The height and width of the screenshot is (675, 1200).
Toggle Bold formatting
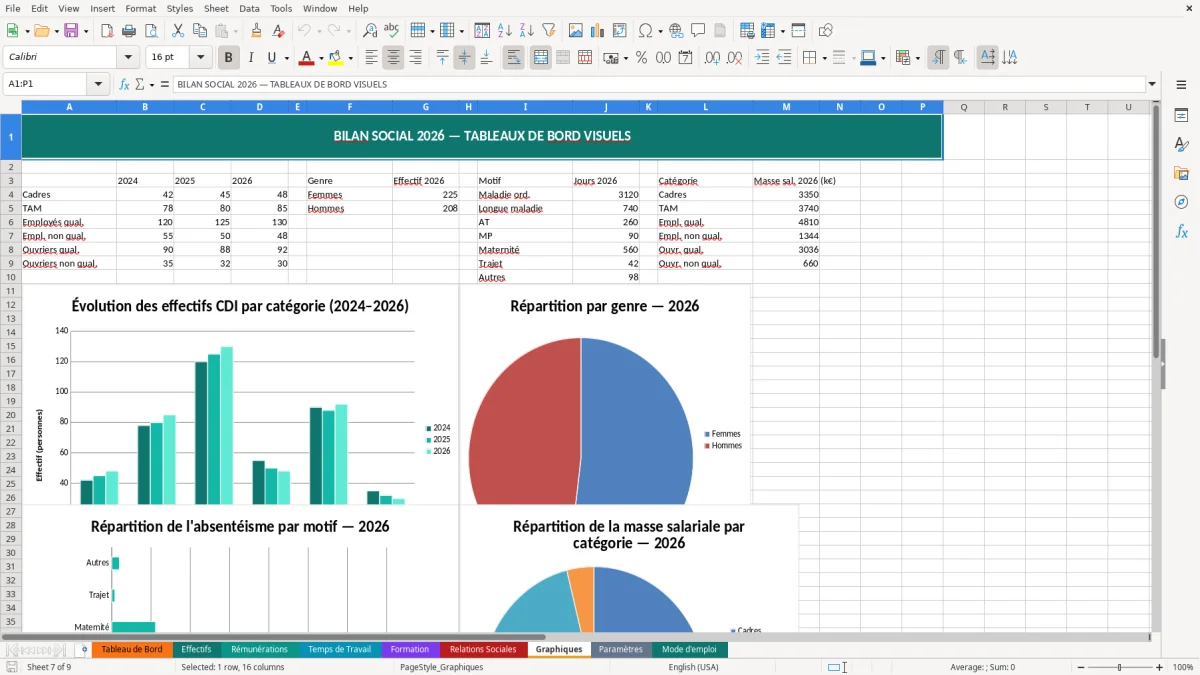pos(229,58)
